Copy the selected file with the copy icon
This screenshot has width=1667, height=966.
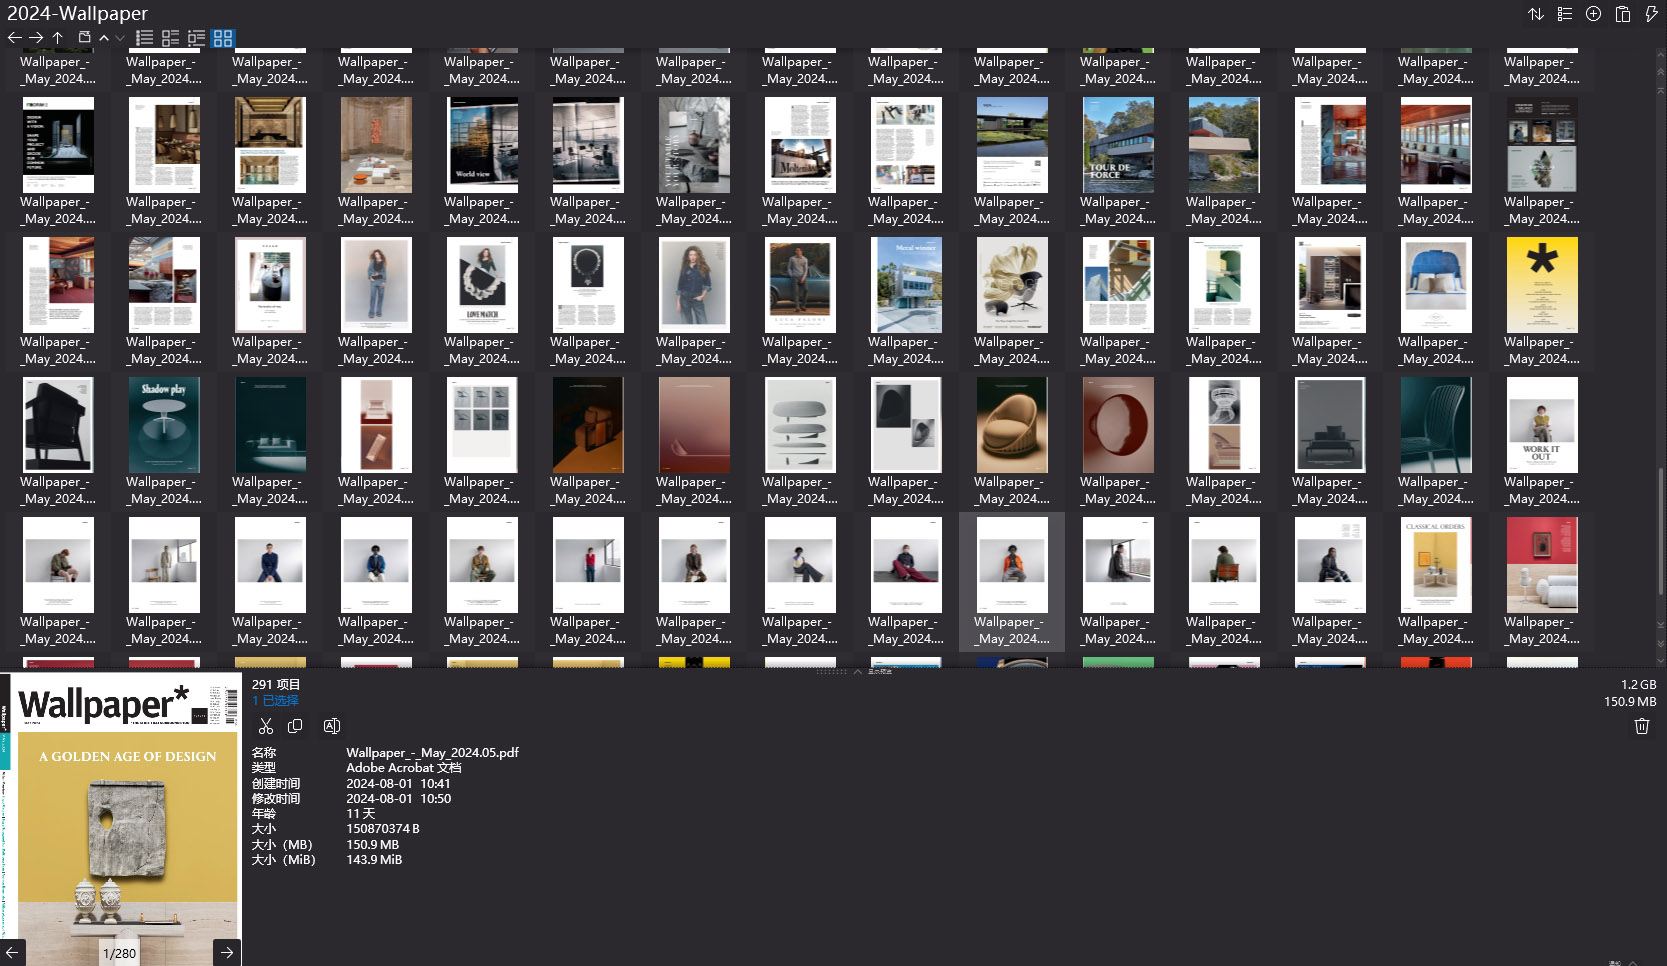296,726
